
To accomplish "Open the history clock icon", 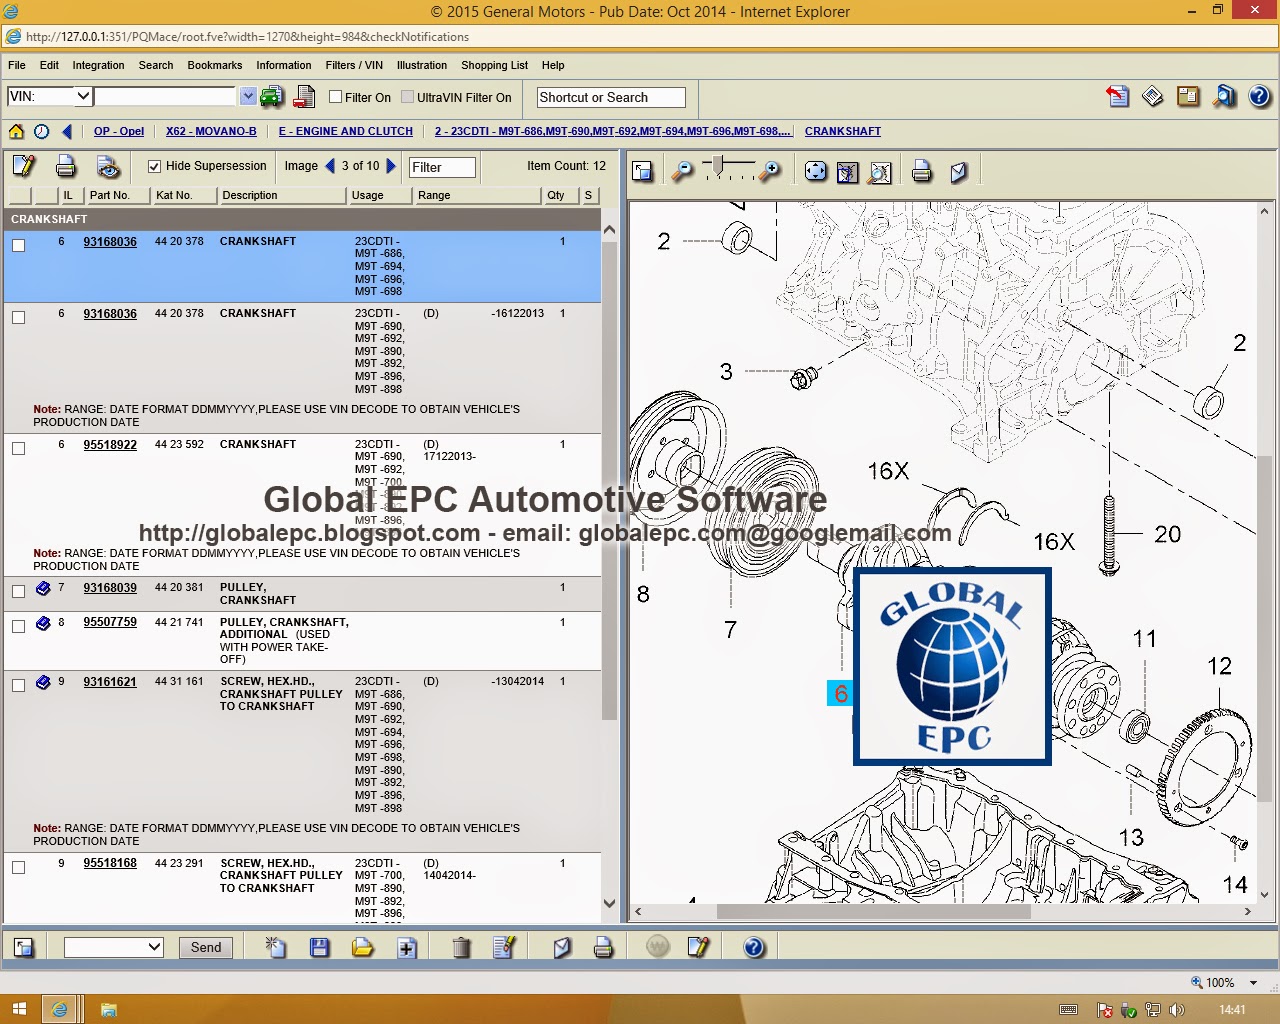I will coord(41,131).
